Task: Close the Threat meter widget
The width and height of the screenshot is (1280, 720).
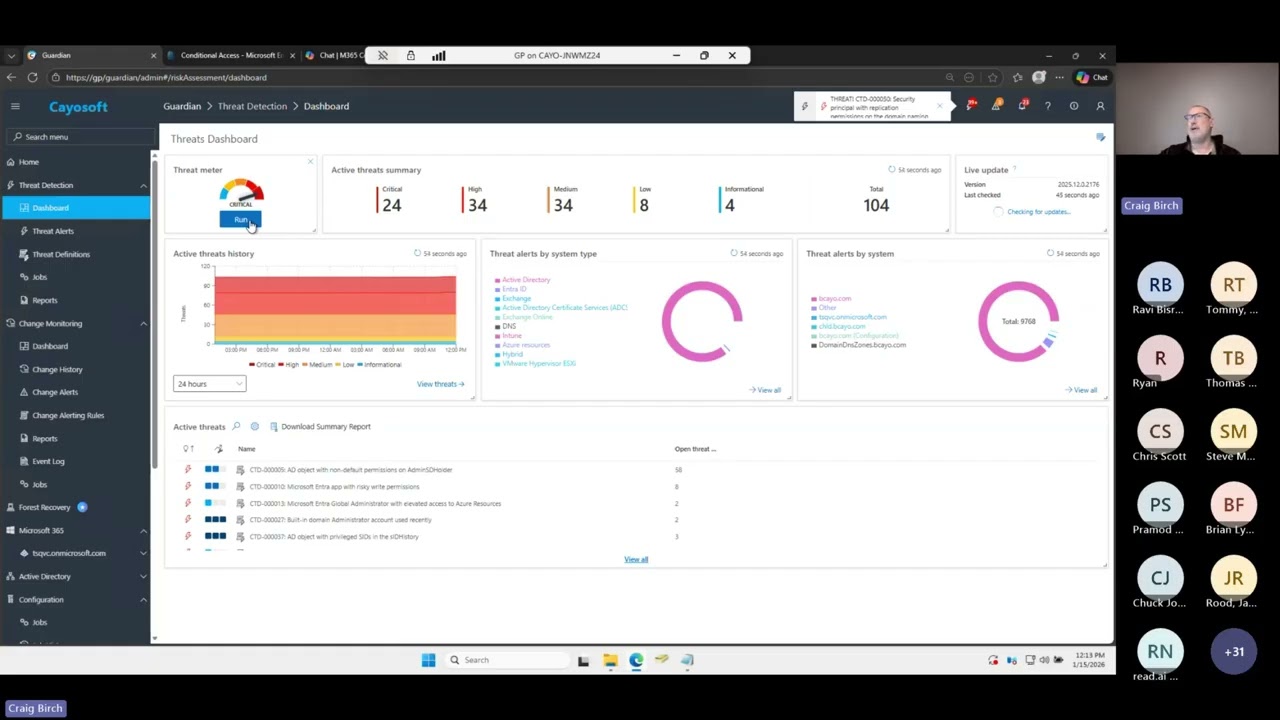Action: 310,161
